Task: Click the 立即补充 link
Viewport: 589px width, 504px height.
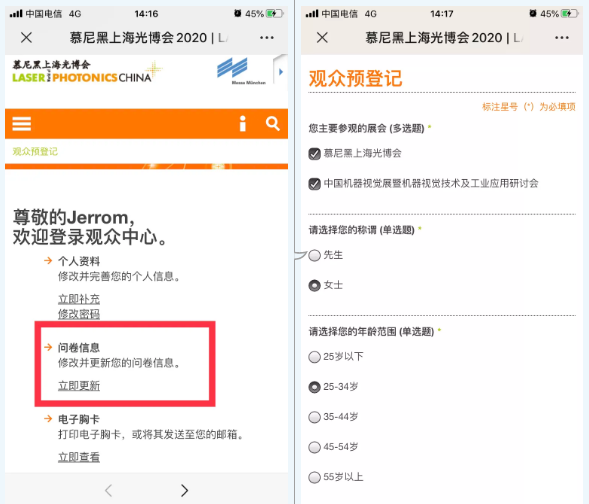Action: (x=79, y=299)
